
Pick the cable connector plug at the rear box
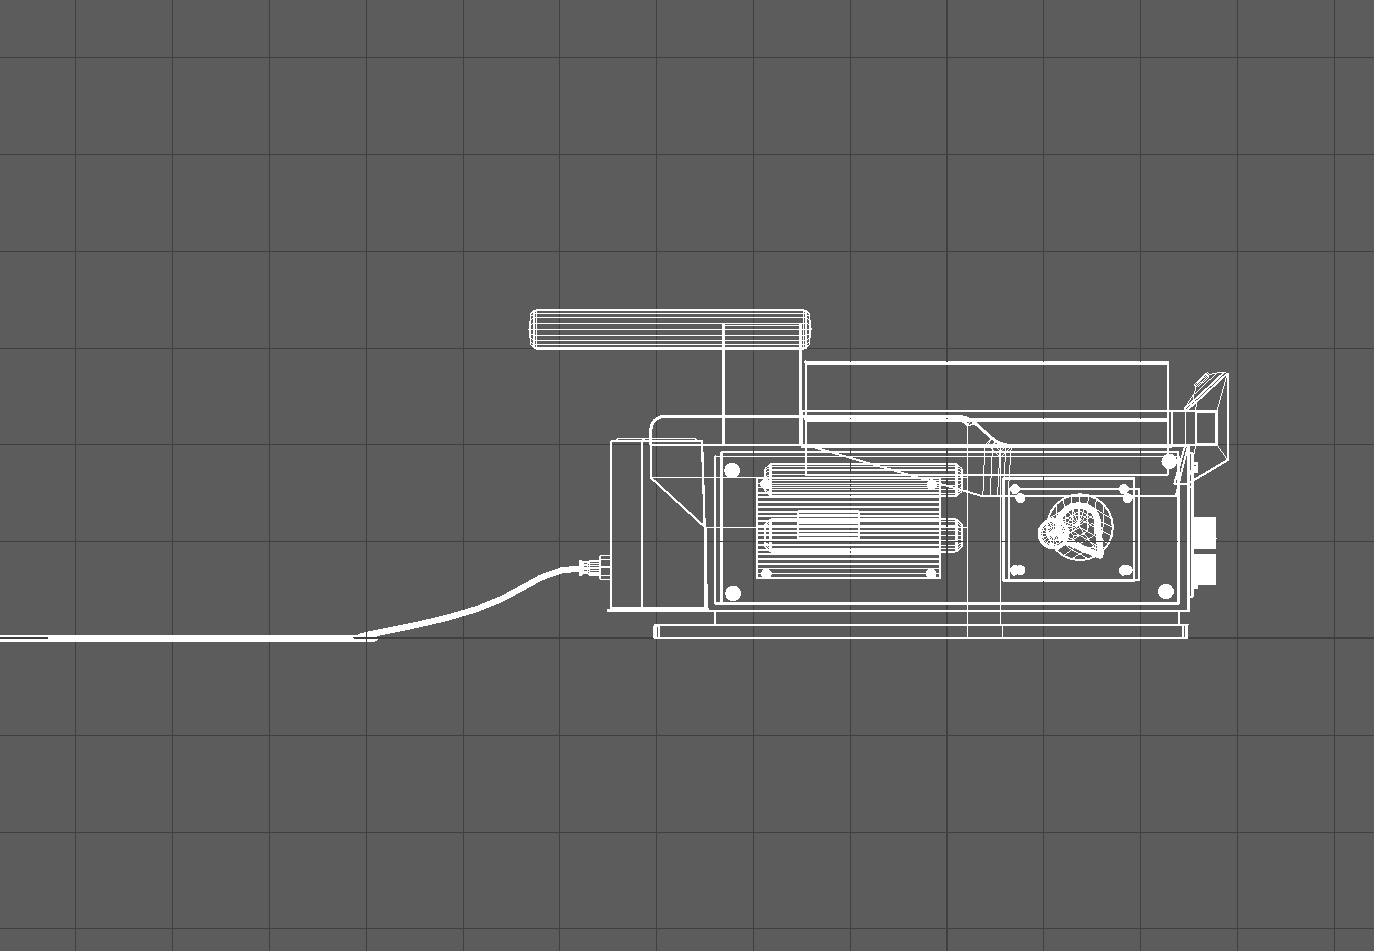(593, 568)
